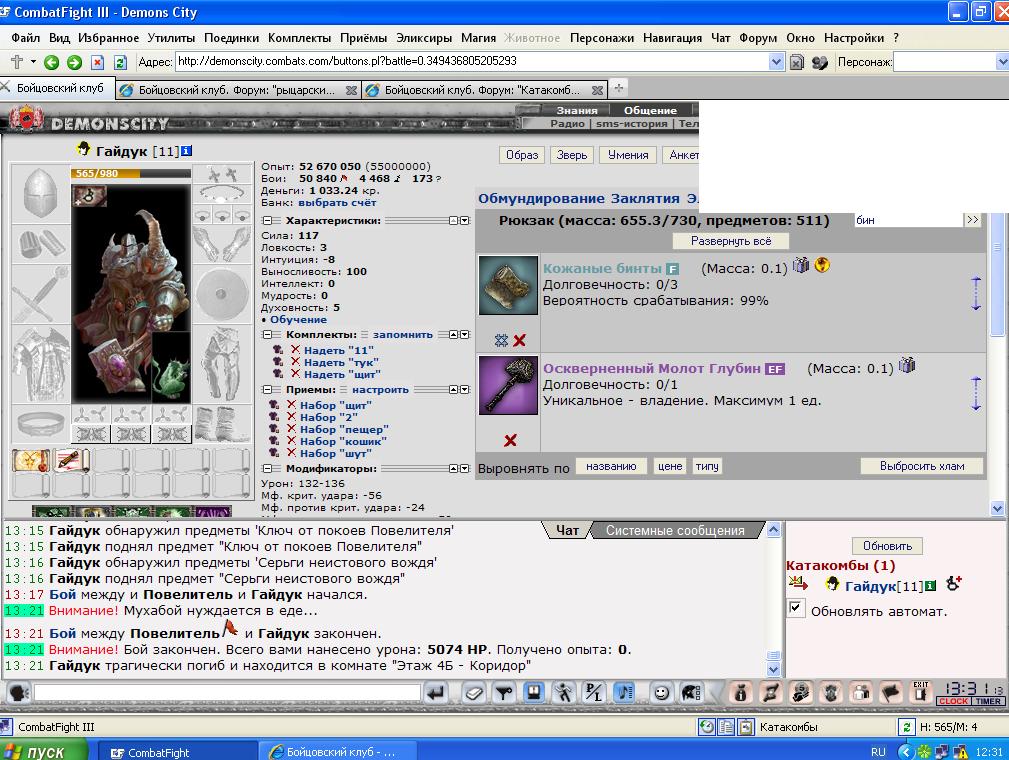1009x760 pixels.
Task: Click gift icon beside Оскверненный Молот mass
Action: coord(907,365)
